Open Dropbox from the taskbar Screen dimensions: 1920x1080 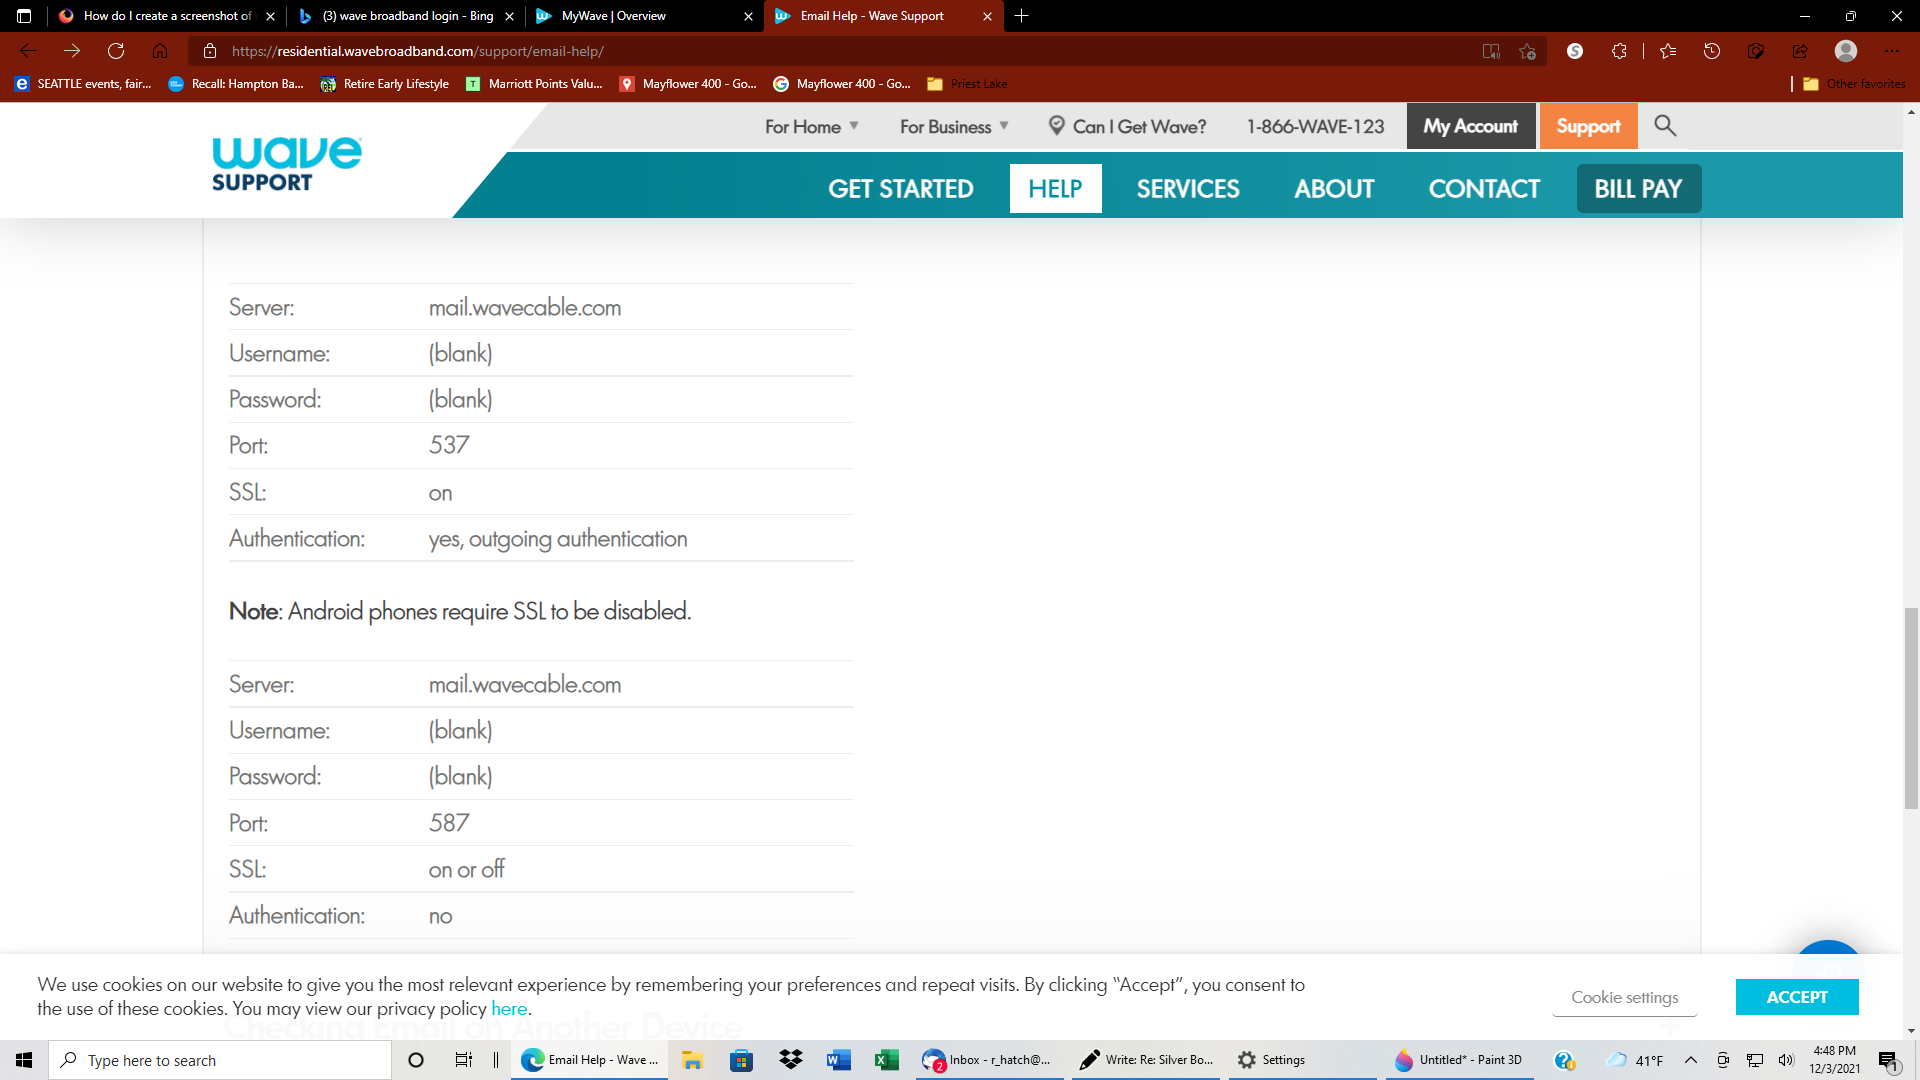[x=790, y=1060]
